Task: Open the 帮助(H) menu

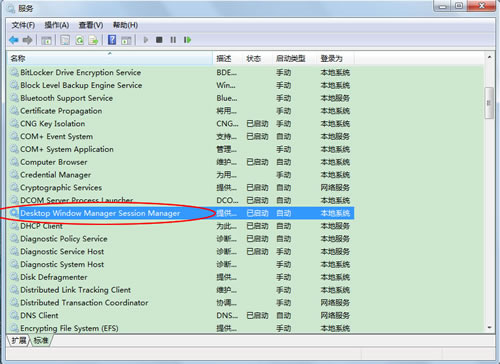Action: click(x=125, y=25)
